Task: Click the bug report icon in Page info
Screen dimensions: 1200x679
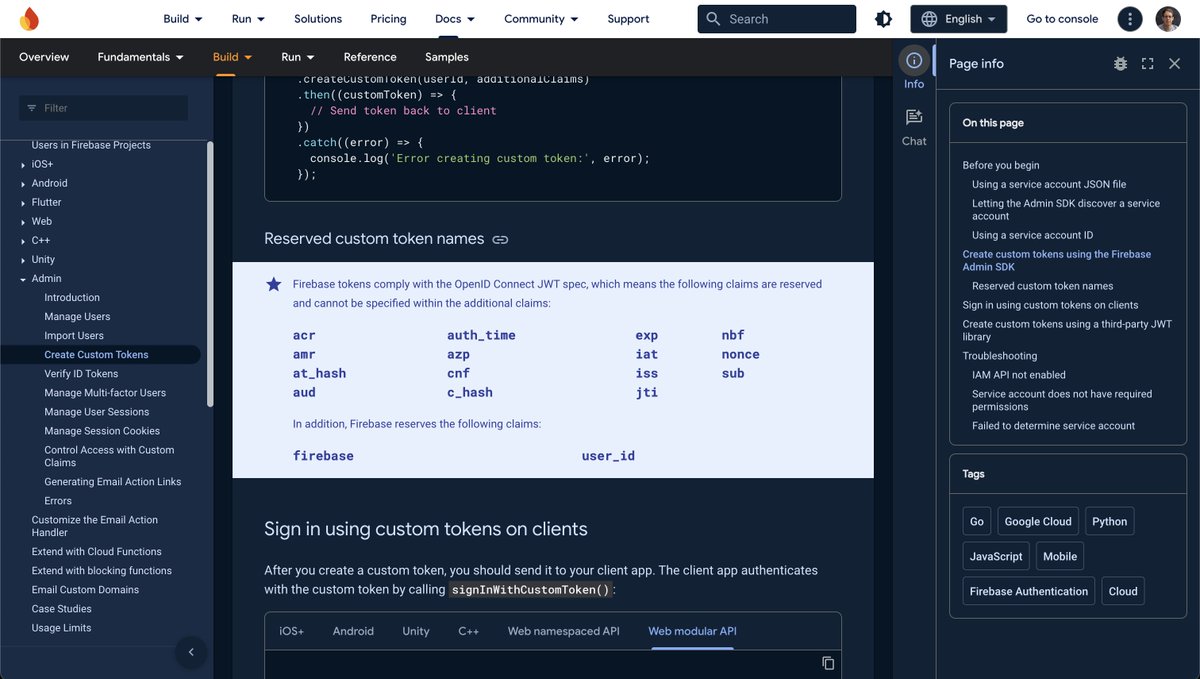Action: [x=1120, y=63]
